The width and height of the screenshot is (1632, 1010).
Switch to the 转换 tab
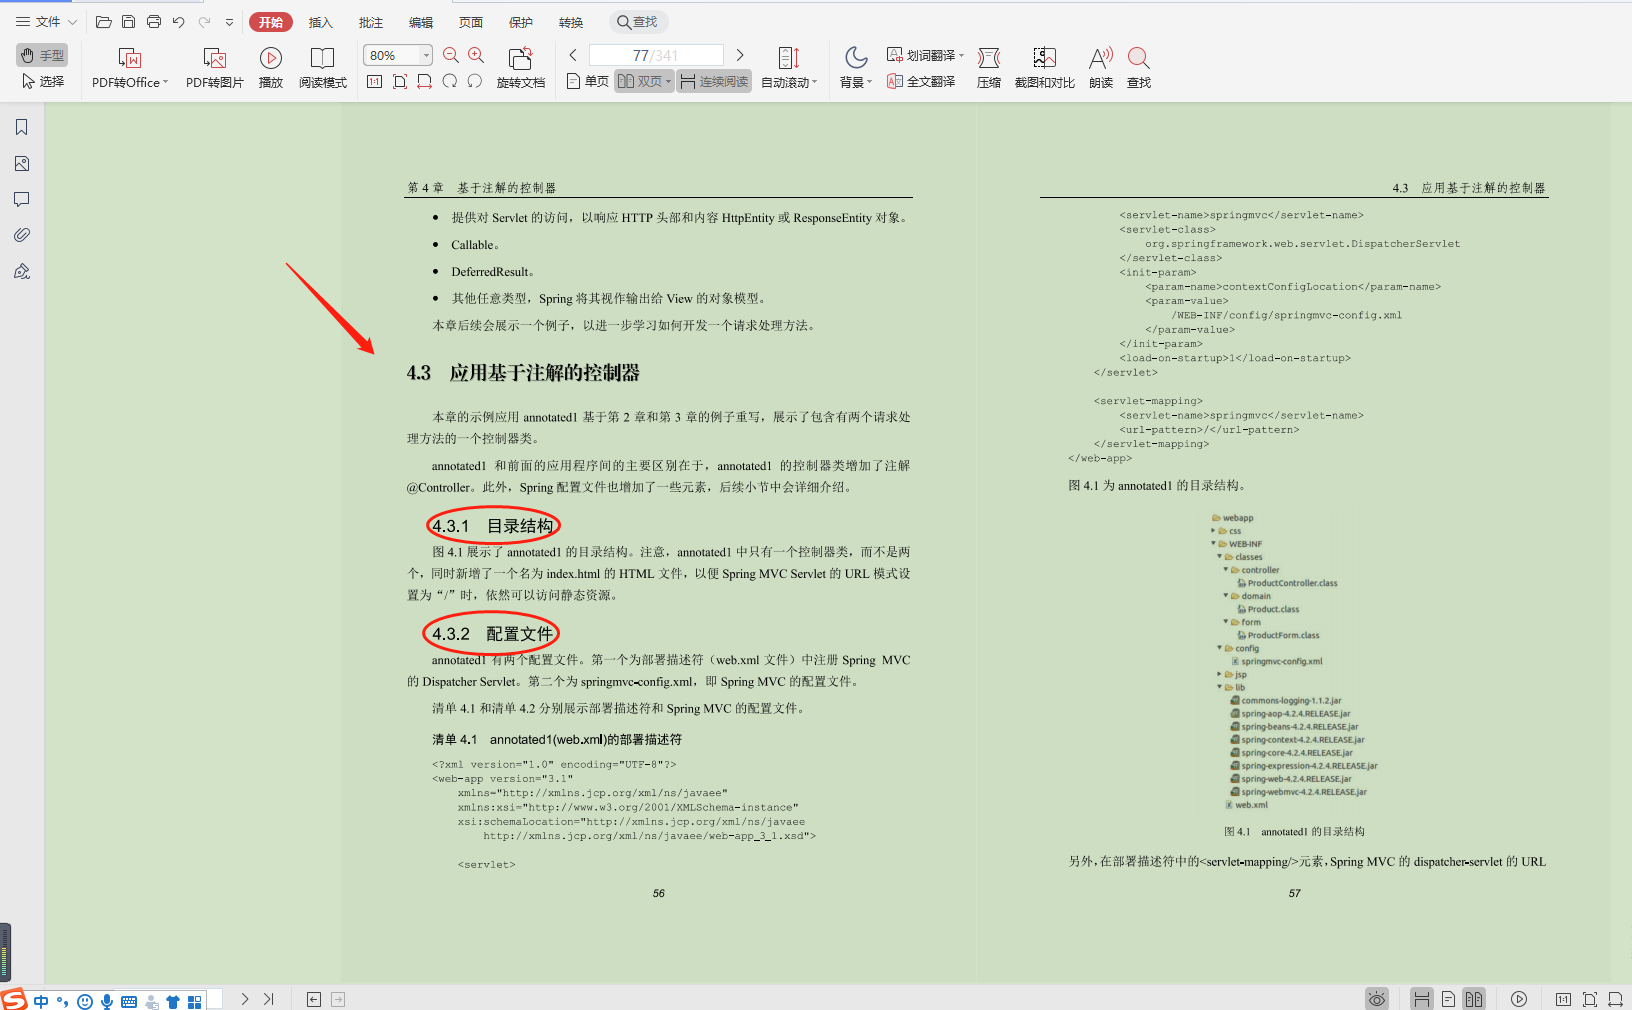(571, 22)
